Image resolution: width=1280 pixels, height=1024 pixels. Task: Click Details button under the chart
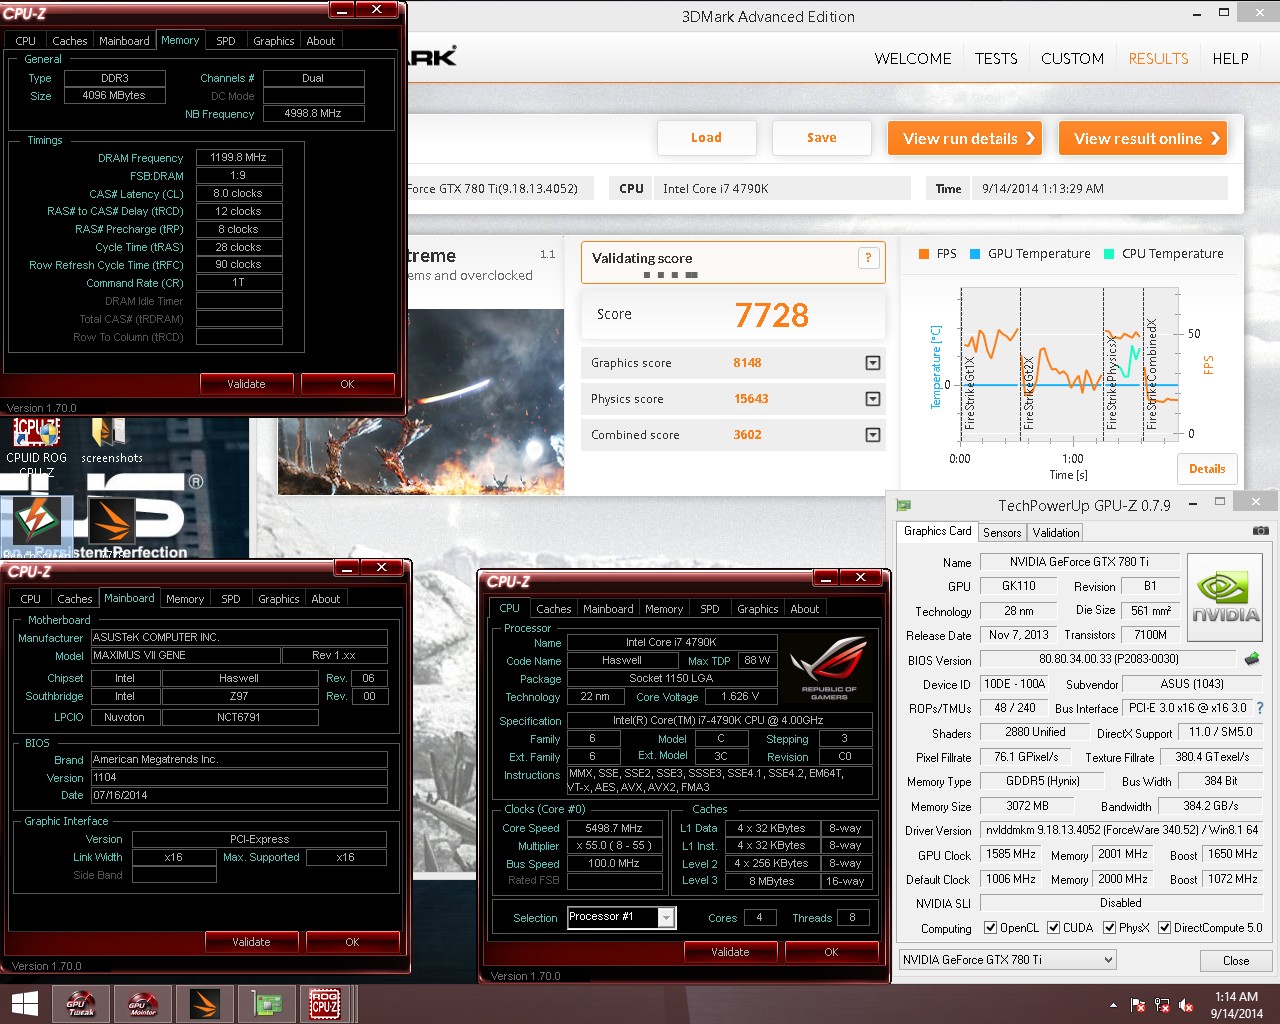click(1207, 469)
